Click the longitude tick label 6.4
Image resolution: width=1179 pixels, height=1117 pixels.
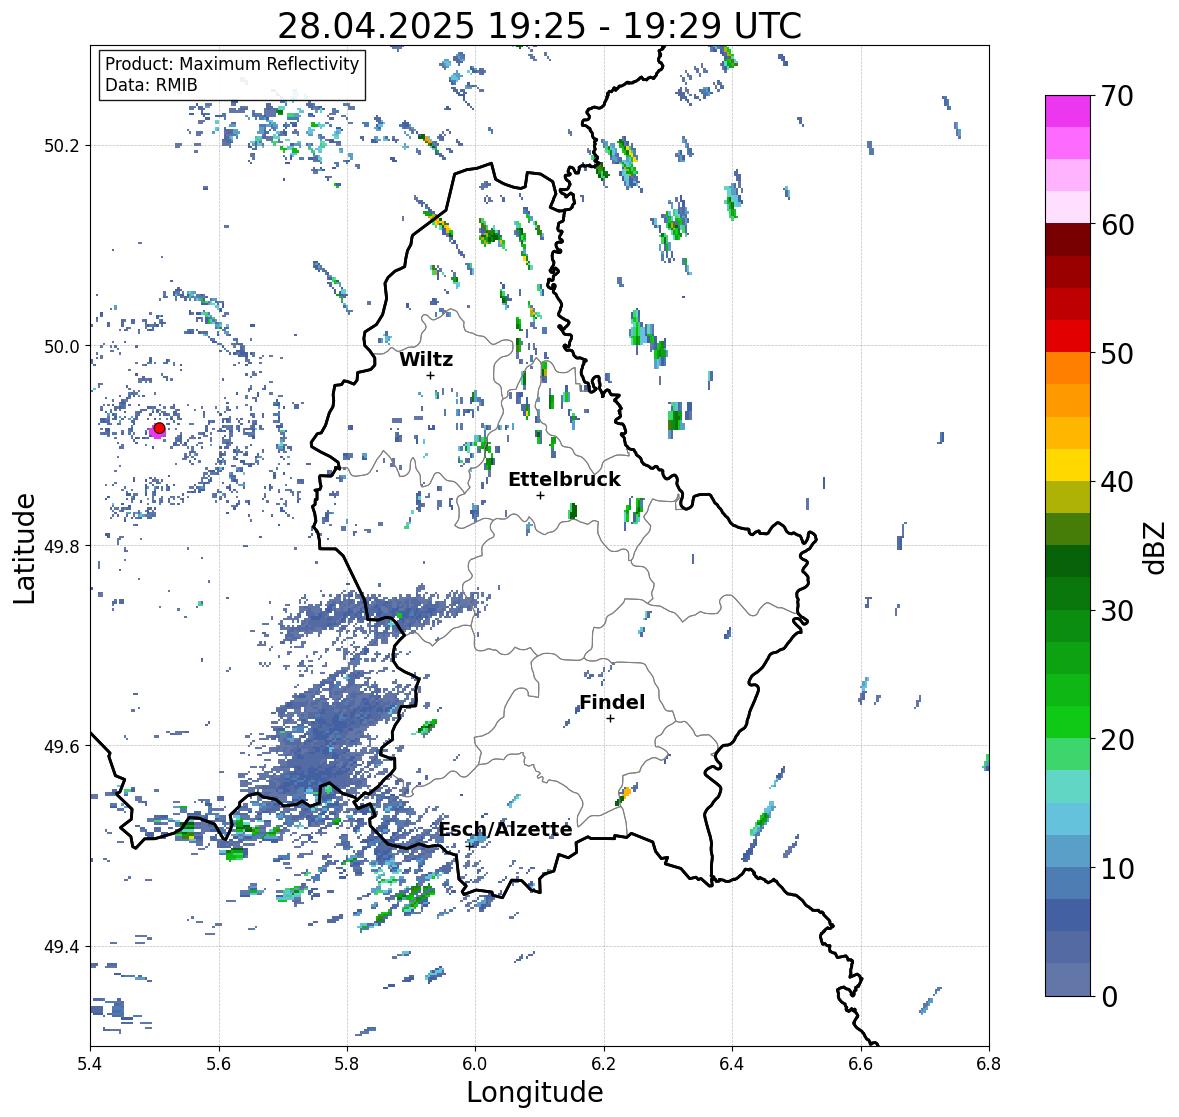(x=732, y=1063)
